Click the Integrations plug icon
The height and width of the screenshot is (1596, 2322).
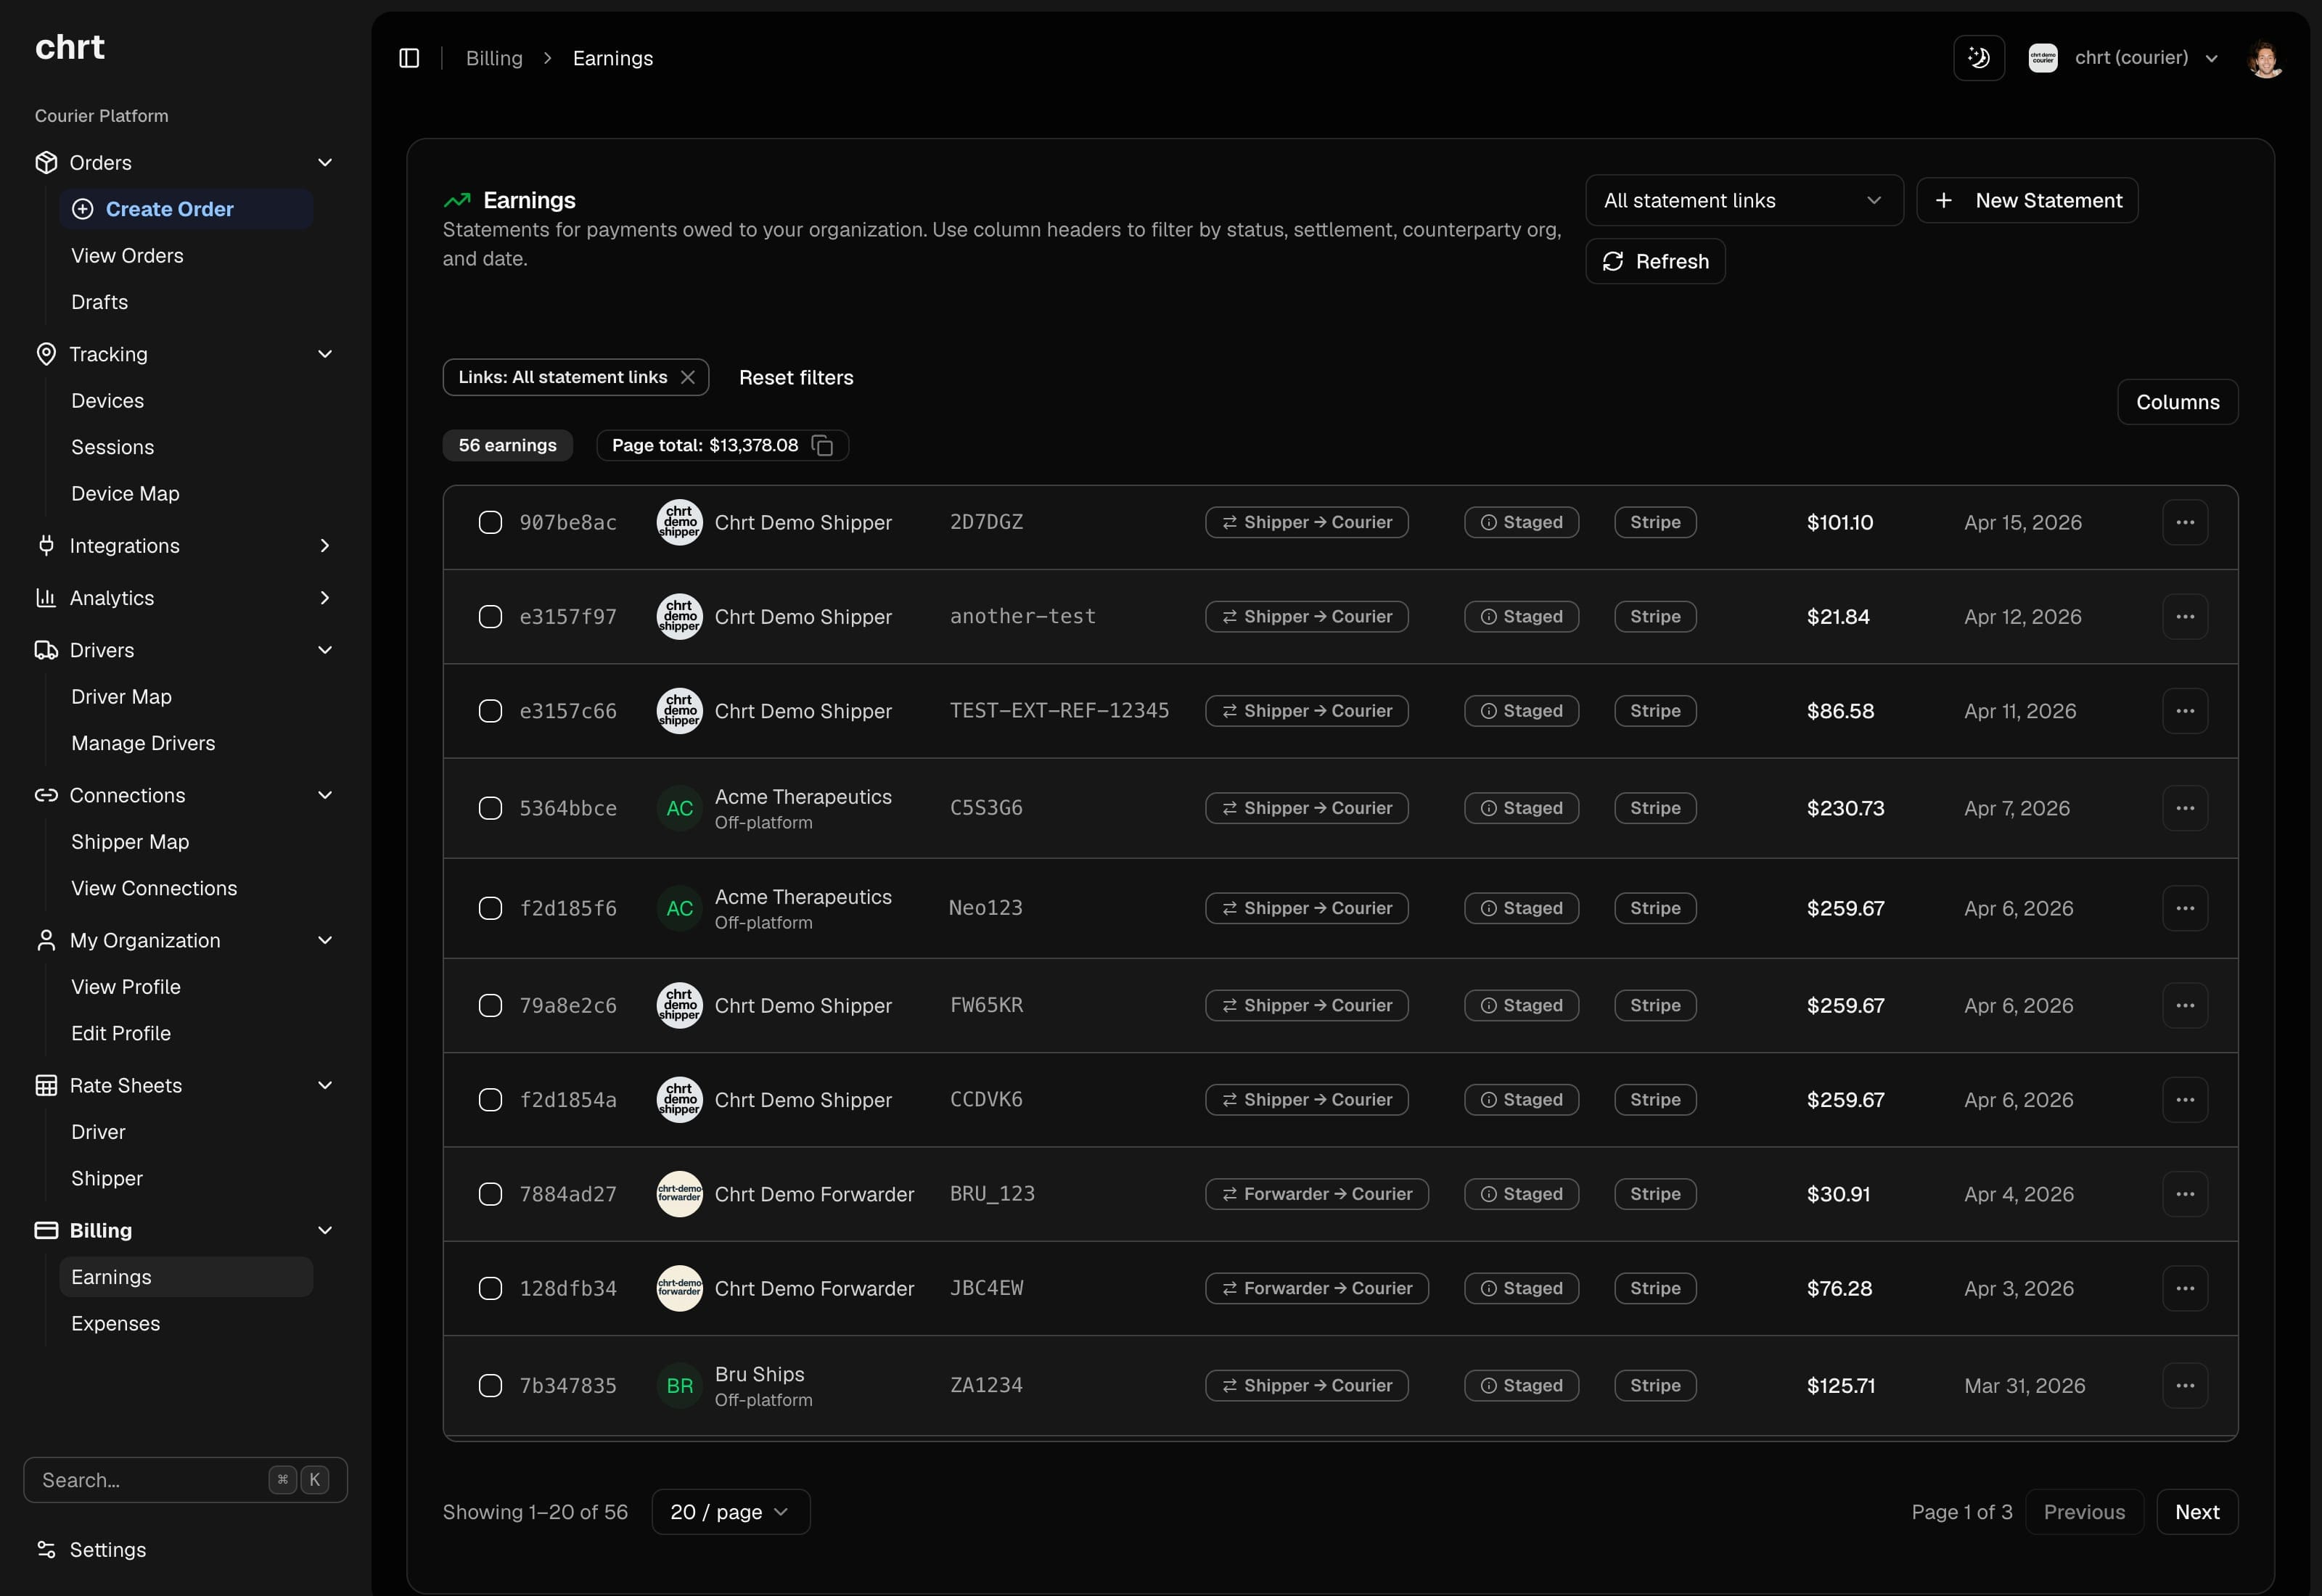point(46,546)
